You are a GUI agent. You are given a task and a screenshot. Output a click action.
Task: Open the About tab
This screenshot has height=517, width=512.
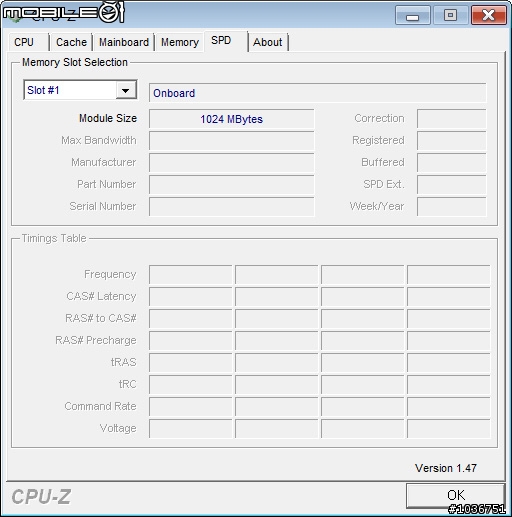(268, 42)
